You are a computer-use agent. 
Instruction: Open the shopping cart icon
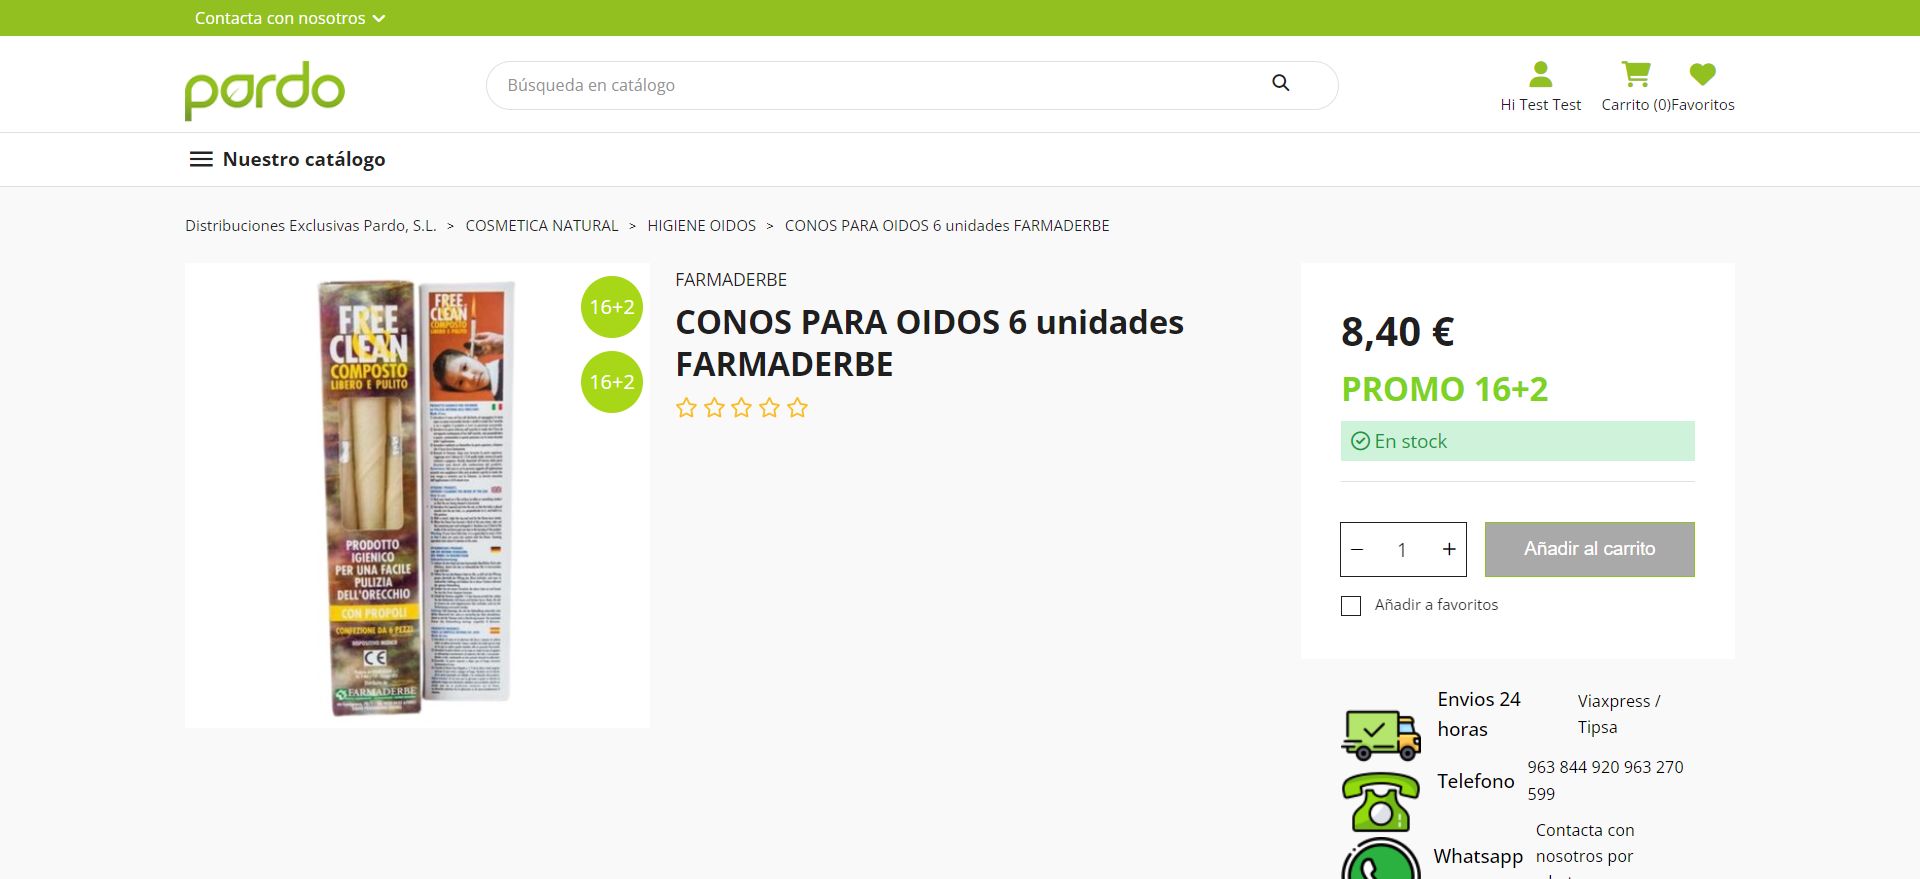click(1636, 74)
